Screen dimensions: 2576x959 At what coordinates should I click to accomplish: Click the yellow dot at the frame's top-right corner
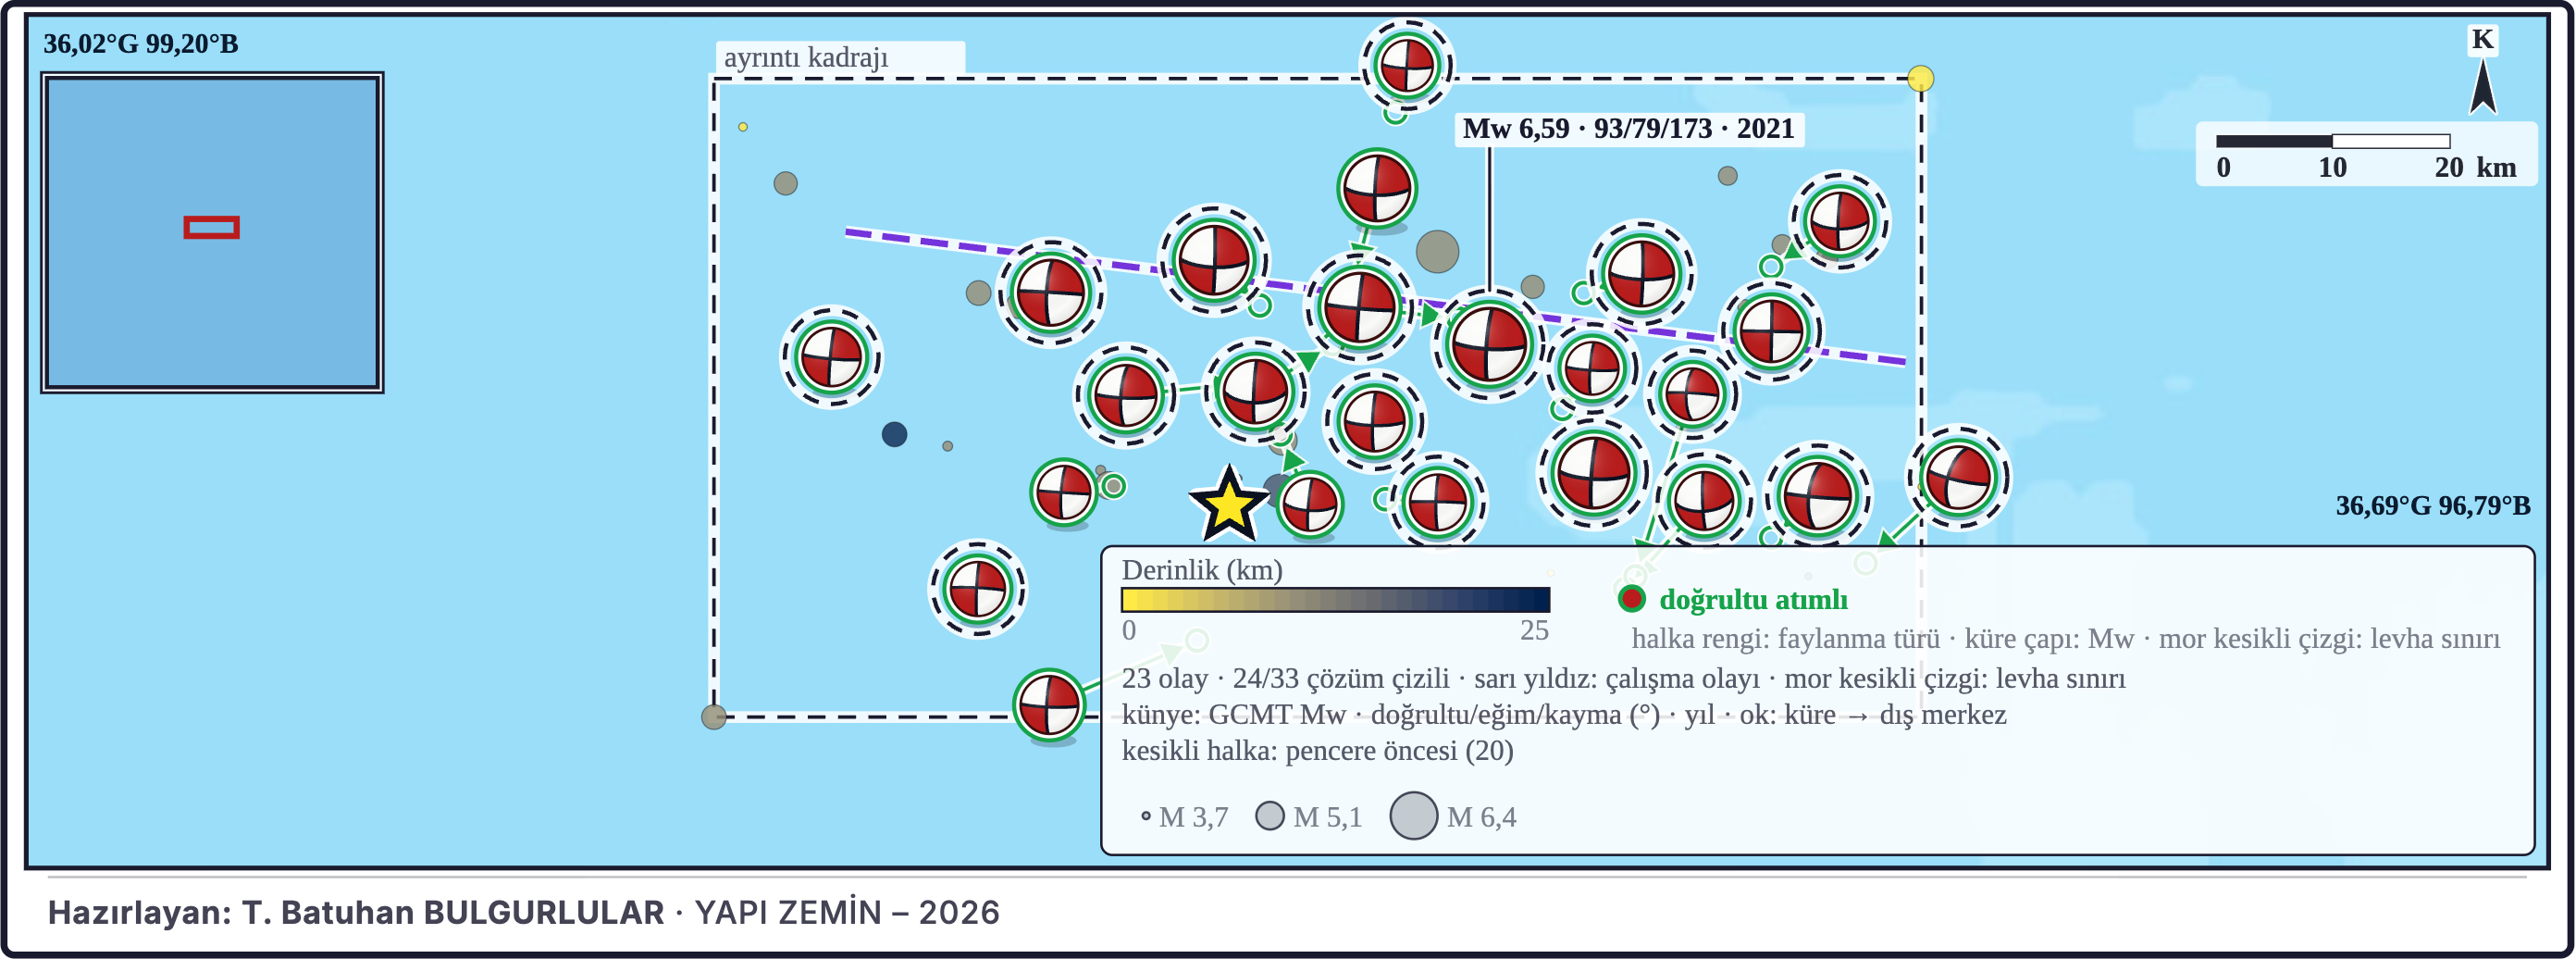1920,78
